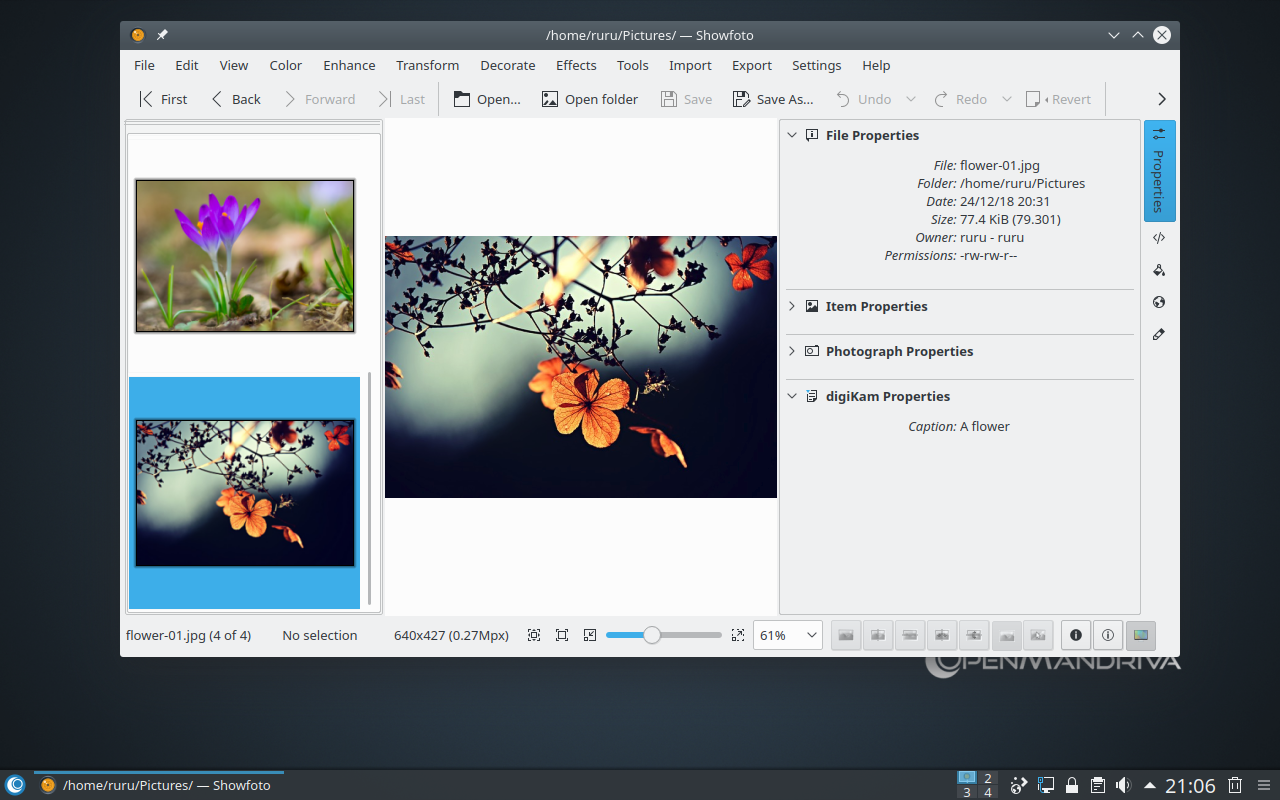The width and height of the screenshot is (1280, 800).
Task: Open the 61% zoom level dropdown
Action: (788, 635)
